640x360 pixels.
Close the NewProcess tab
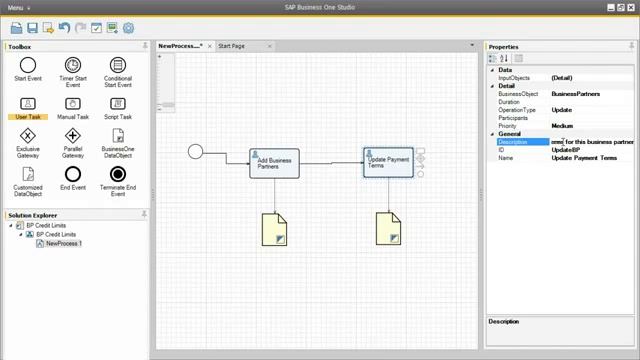coord(210,47)
